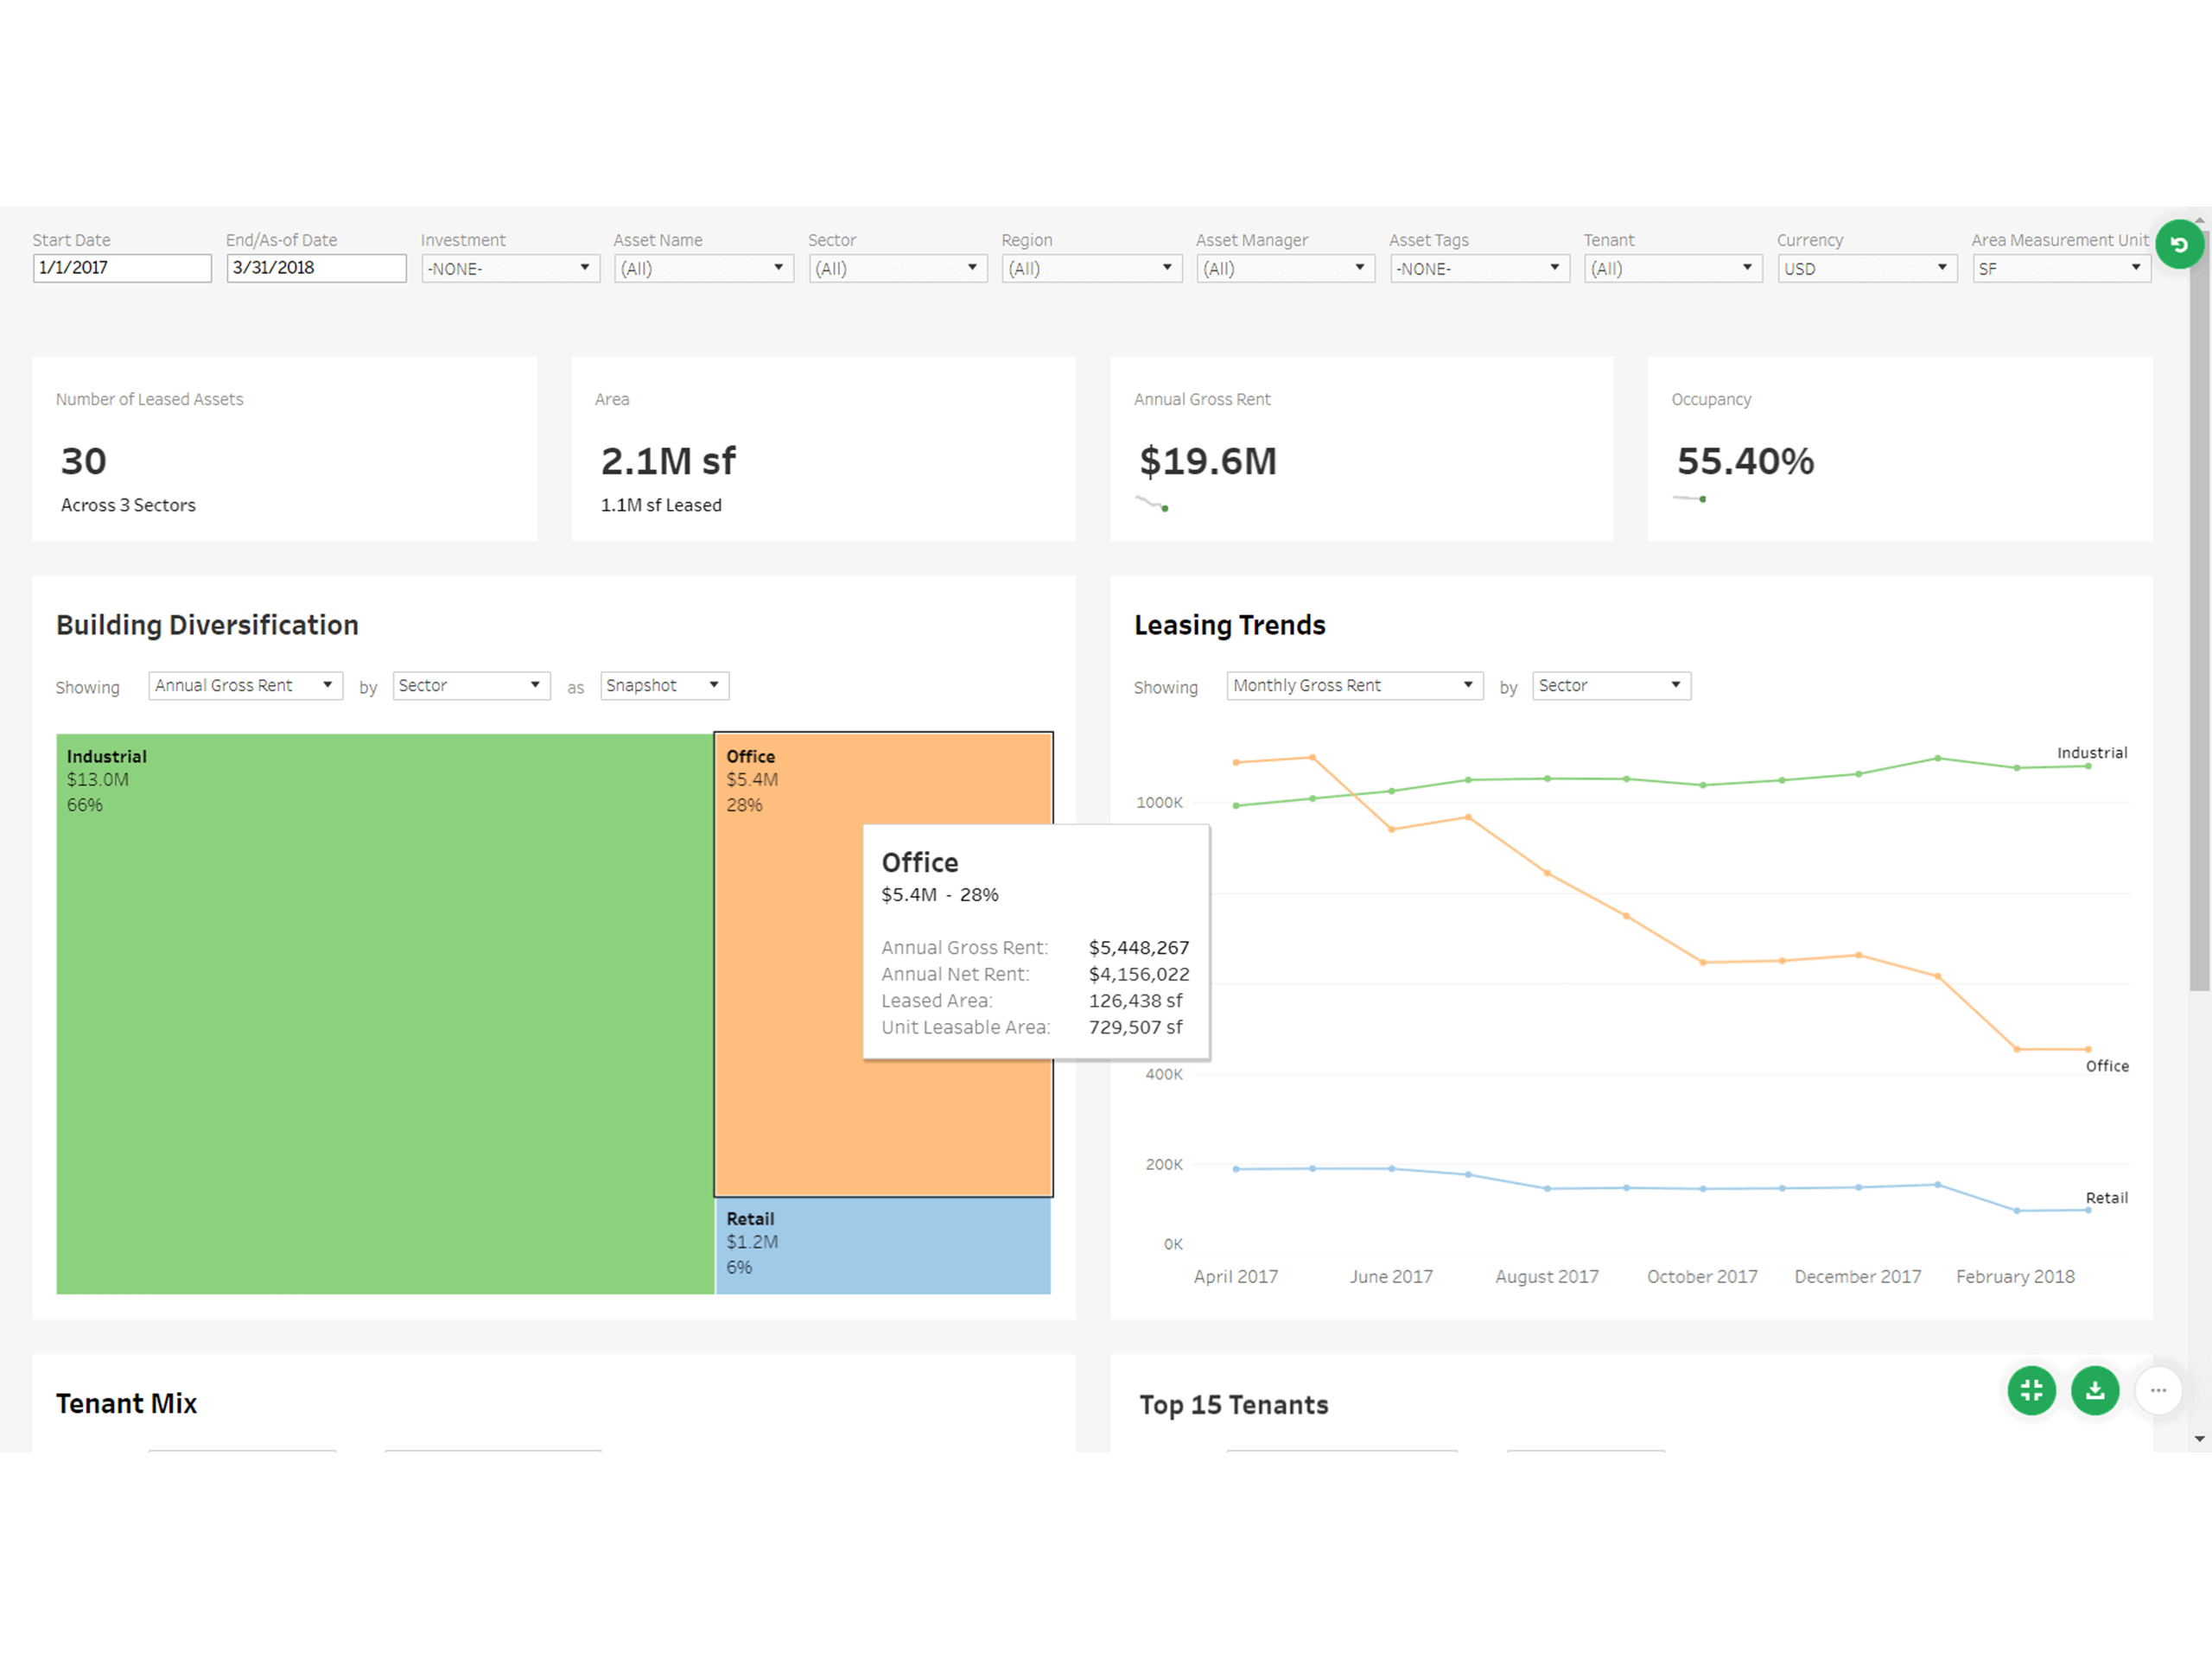Click the green exit-fullscreen icon
Image resolution: width=2212 pixels, height=1659 pixels.
pyautogui.click(x=2031, y=1390)
